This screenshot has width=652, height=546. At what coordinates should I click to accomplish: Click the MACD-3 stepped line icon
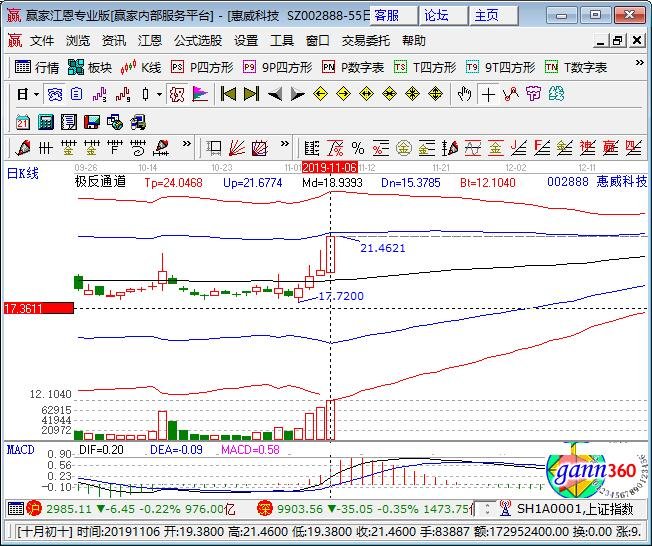pos(99,94)
